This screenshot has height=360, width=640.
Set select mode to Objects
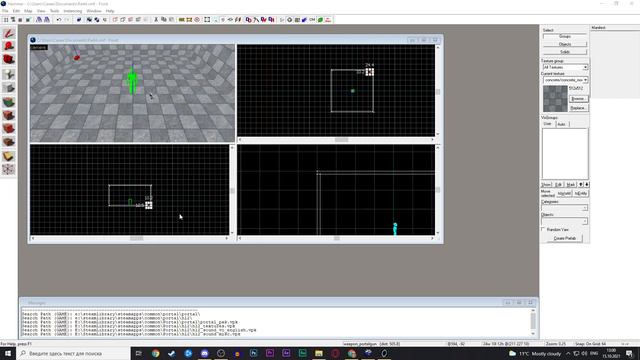point(565,44)
